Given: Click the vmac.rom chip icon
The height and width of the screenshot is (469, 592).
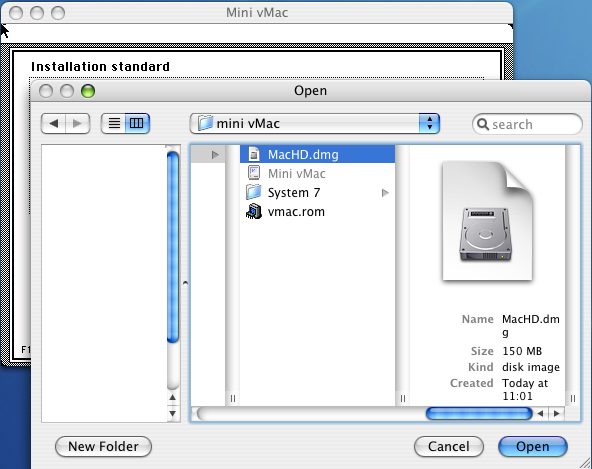Looking at the screenshot, I should pyautogui.click(x=254, y=211).
